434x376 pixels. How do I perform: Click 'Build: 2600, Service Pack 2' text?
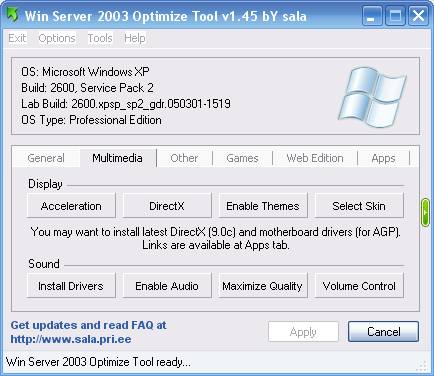[87, 88]
